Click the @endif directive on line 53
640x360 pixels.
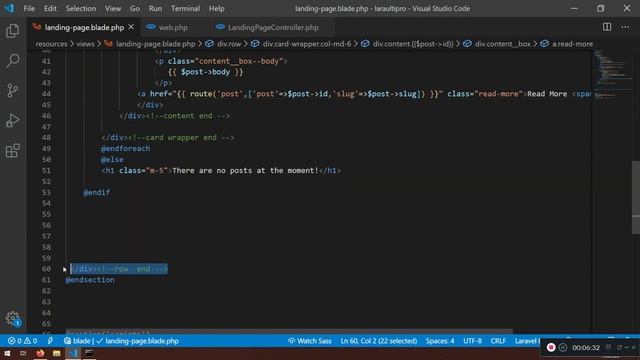pos(97,192)
